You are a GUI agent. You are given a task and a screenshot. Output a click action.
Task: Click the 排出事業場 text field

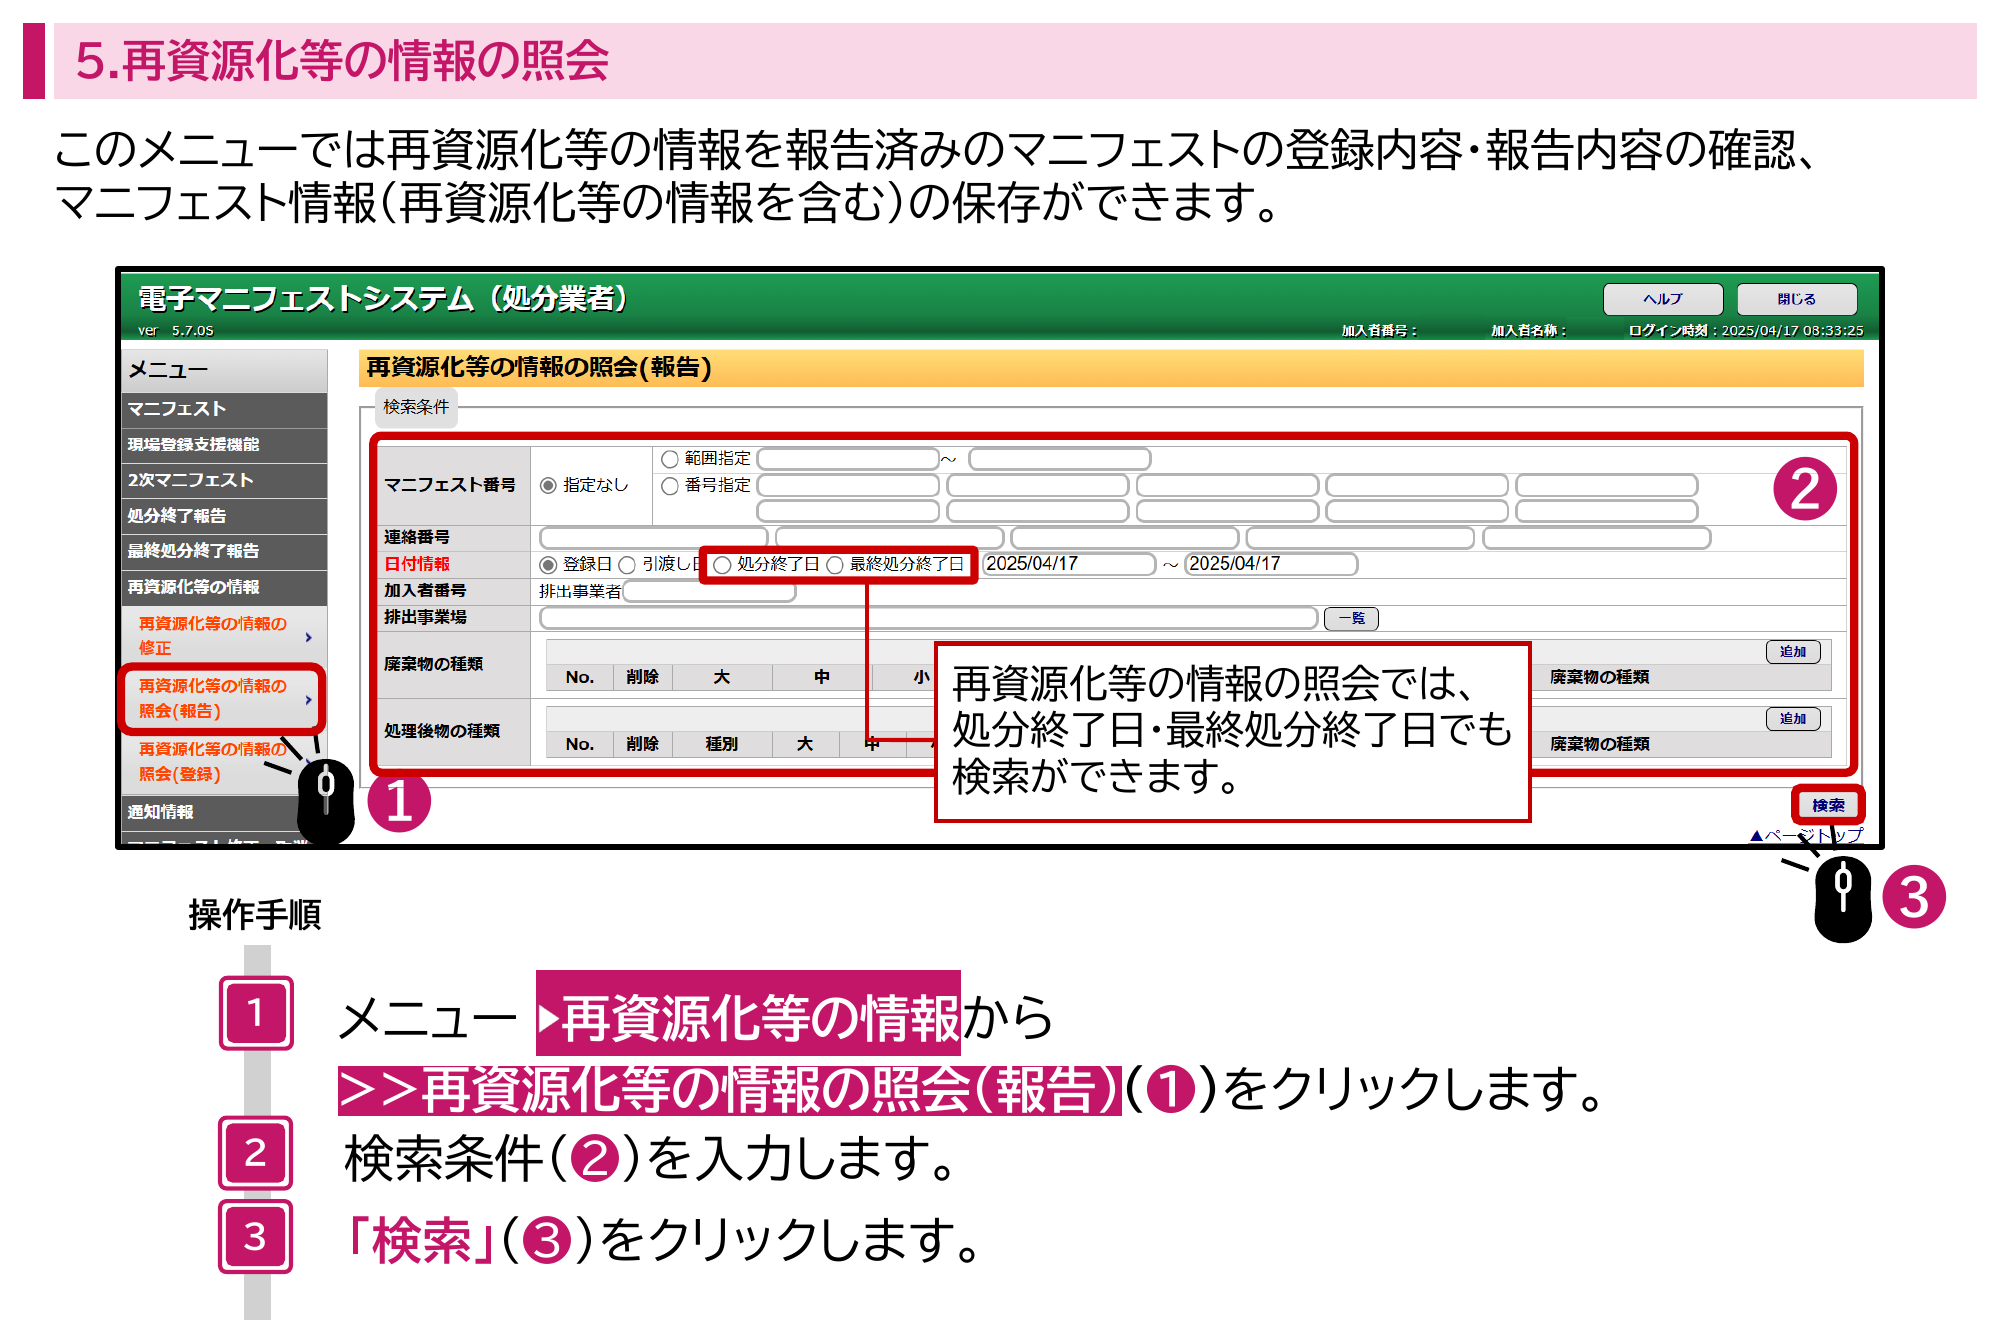point(929,618)
